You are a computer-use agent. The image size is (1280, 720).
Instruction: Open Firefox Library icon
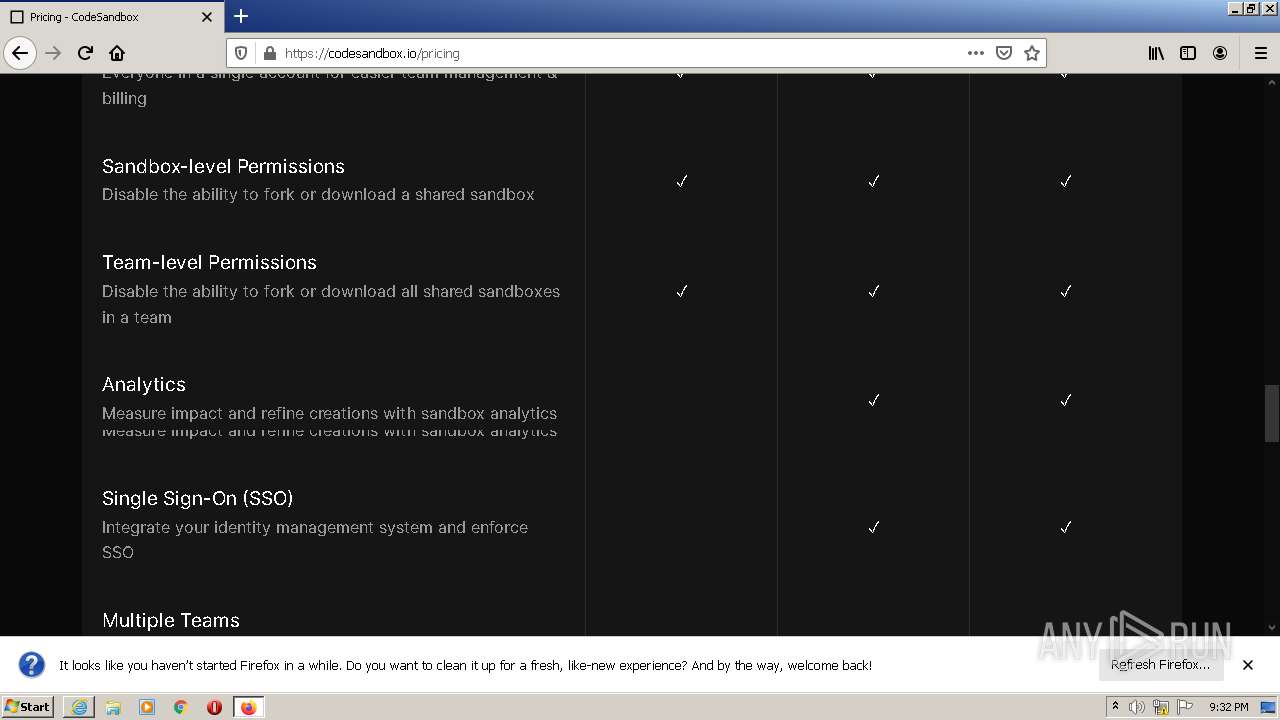pyautogui.click(x=1156, y=53)
